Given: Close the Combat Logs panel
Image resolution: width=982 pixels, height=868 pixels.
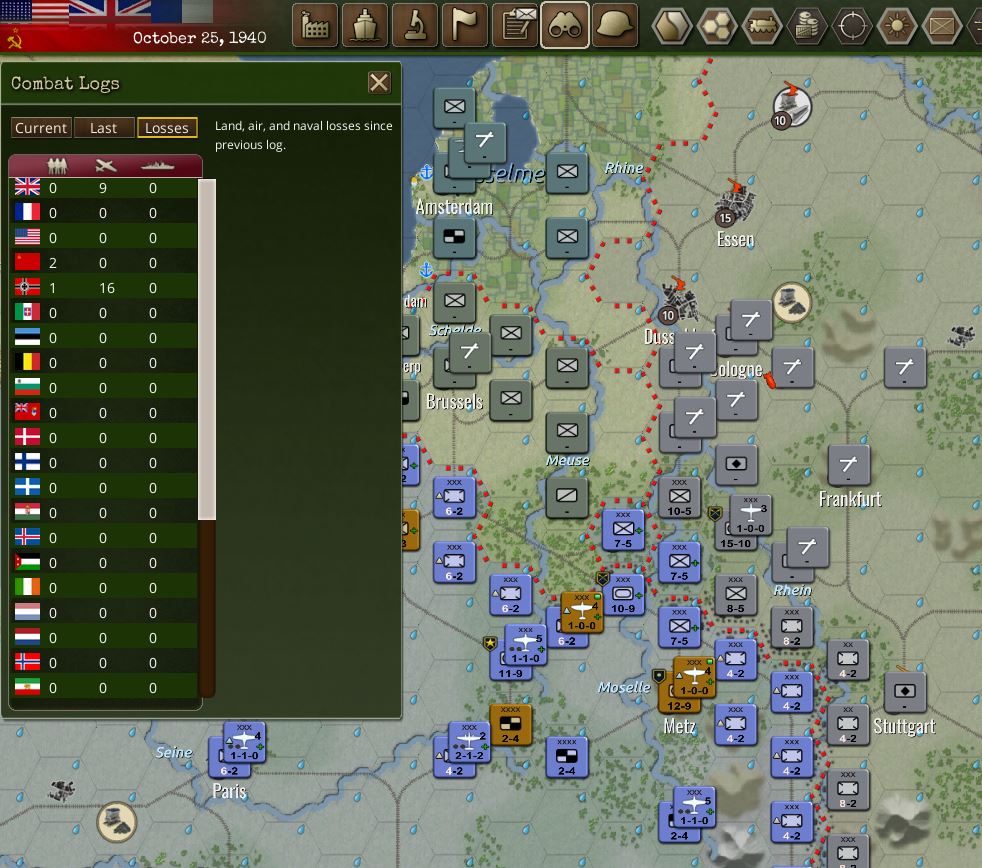Looking at the screenshot, I should pos(379,83).
